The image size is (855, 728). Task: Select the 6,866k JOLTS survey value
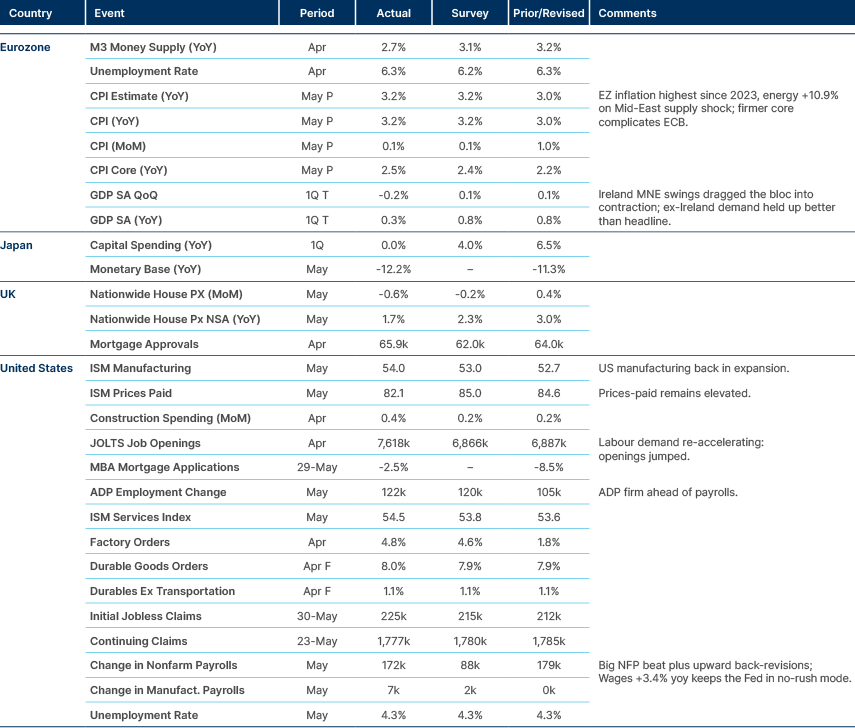click(x=469, y=443)
